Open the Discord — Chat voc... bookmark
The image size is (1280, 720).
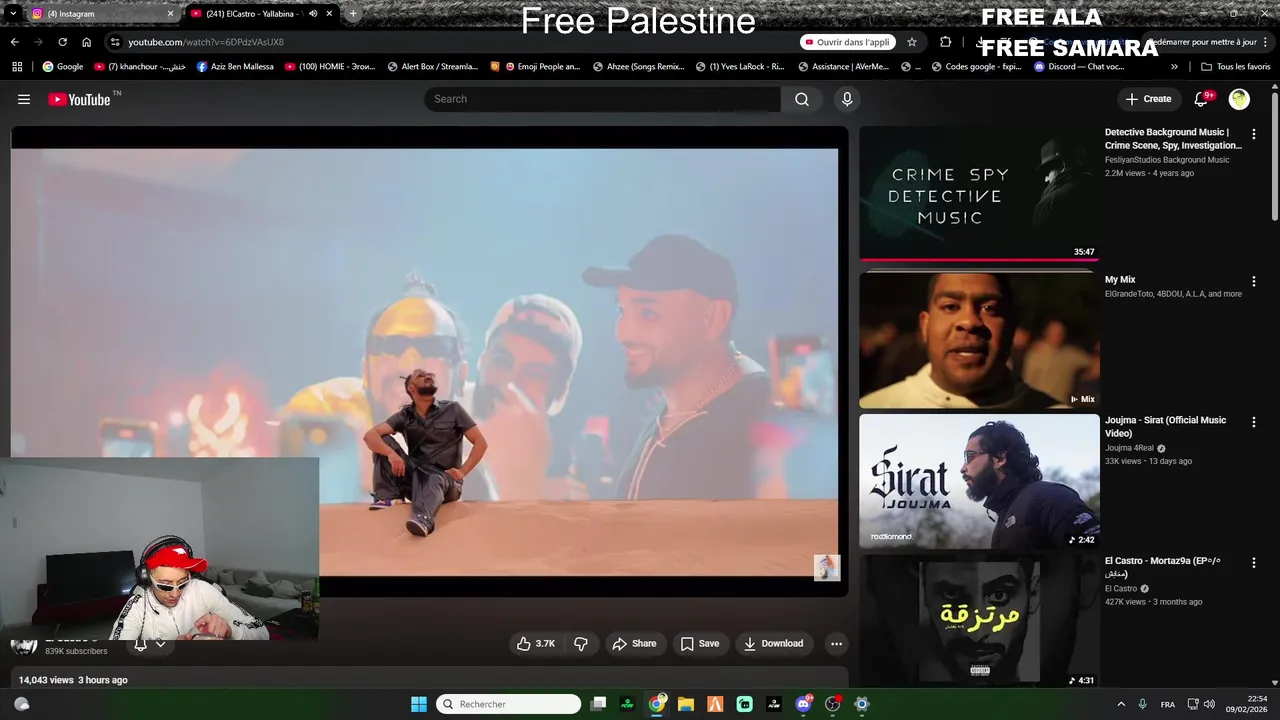[1079, 67]
